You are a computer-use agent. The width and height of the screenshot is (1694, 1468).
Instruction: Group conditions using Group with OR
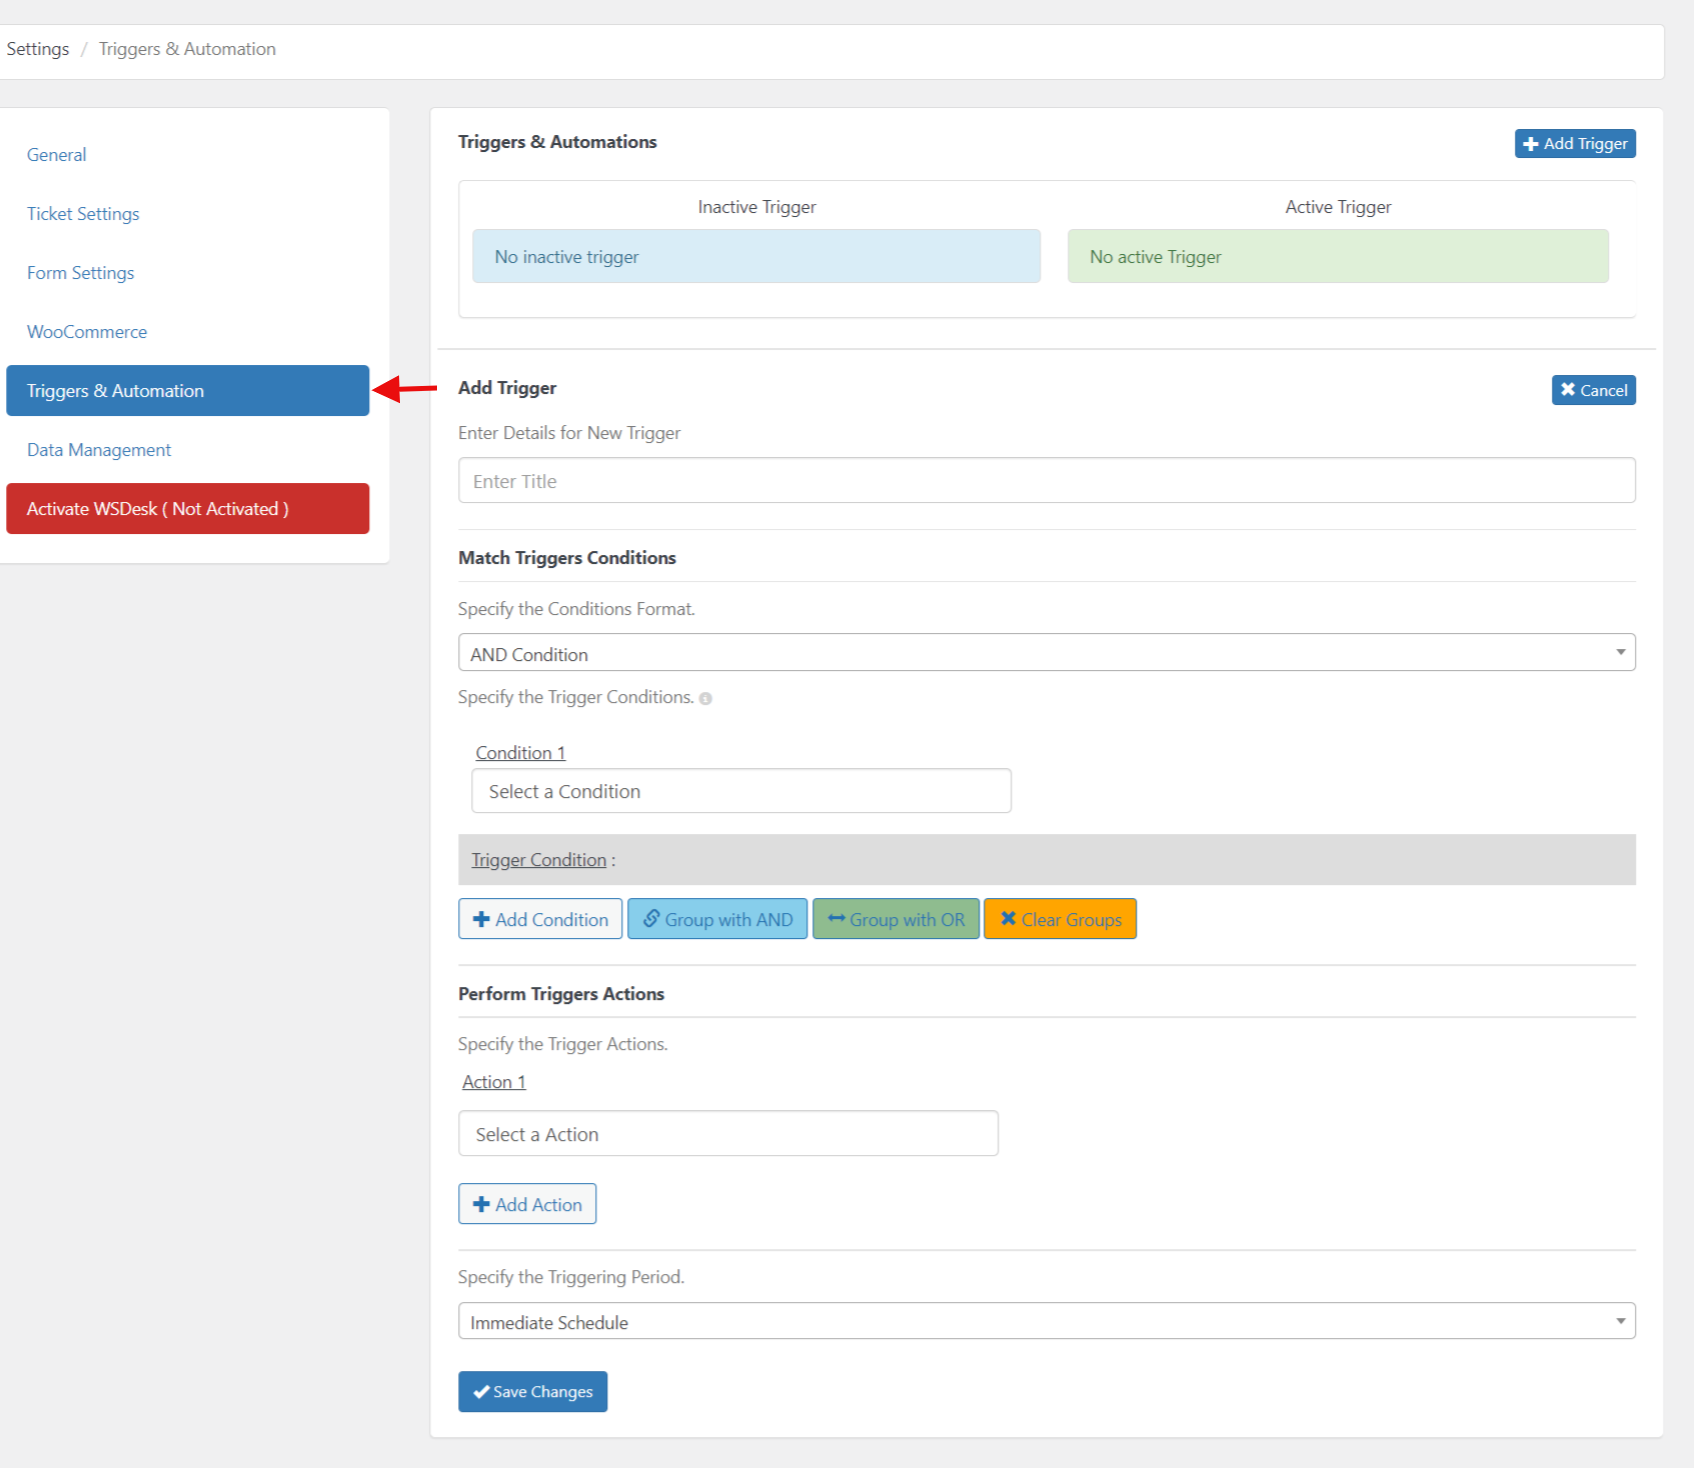pyautogui.click(x=895, y=918)
